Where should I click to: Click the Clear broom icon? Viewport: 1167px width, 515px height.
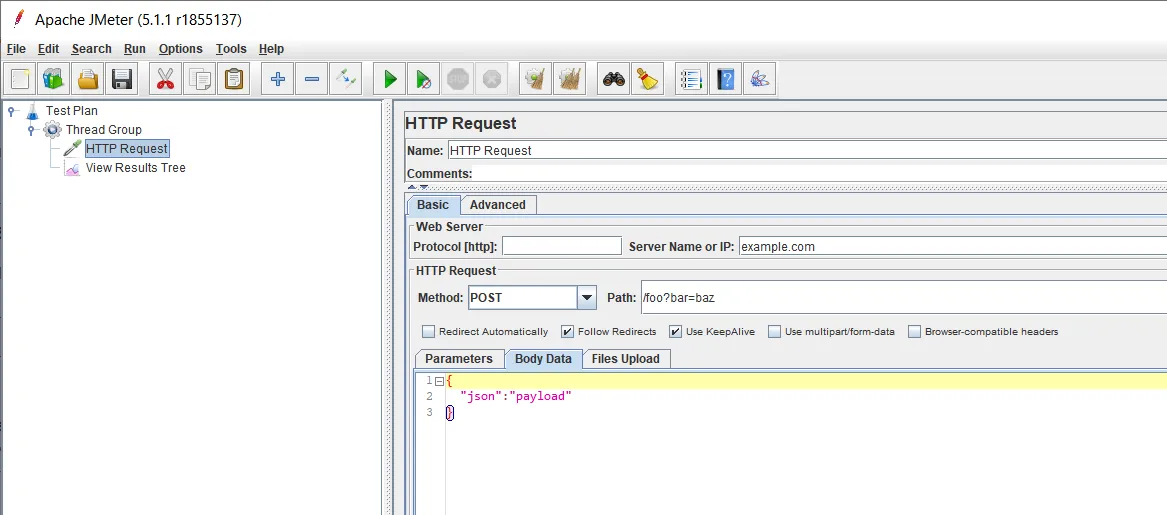click(535, 78)
